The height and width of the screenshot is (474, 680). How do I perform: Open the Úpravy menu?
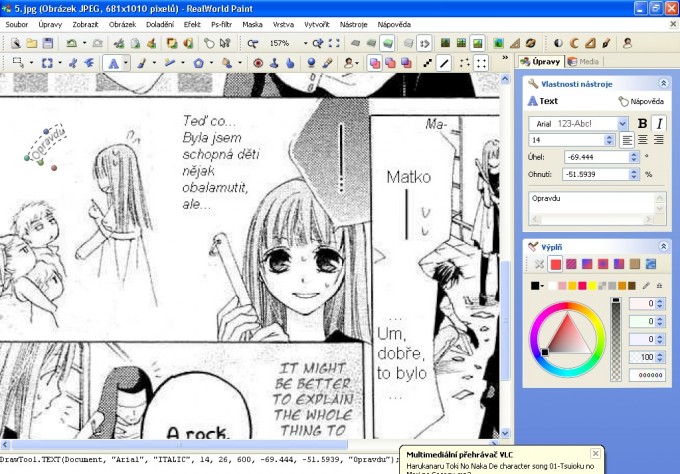point(50,24)
